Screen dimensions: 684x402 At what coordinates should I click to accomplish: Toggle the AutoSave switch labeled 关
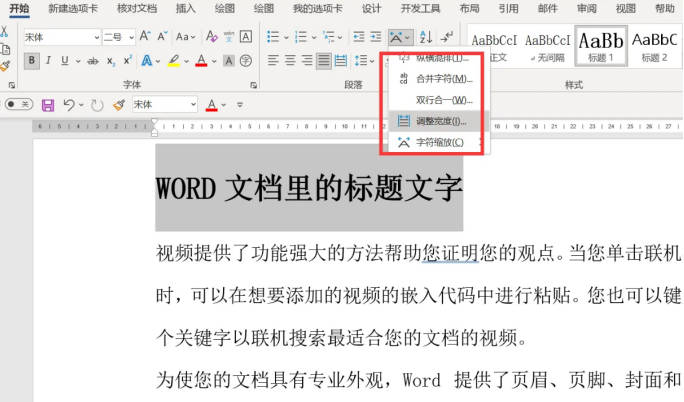pyautogui.click(x=18, y=104)
